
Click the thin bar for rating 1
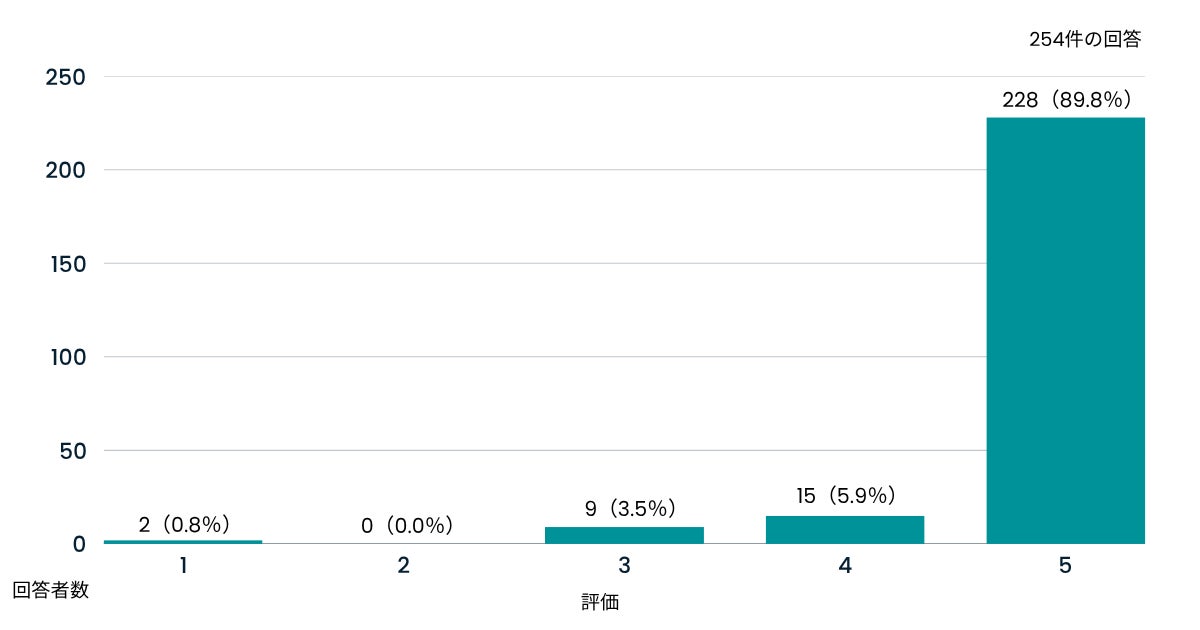click(183, 542)
